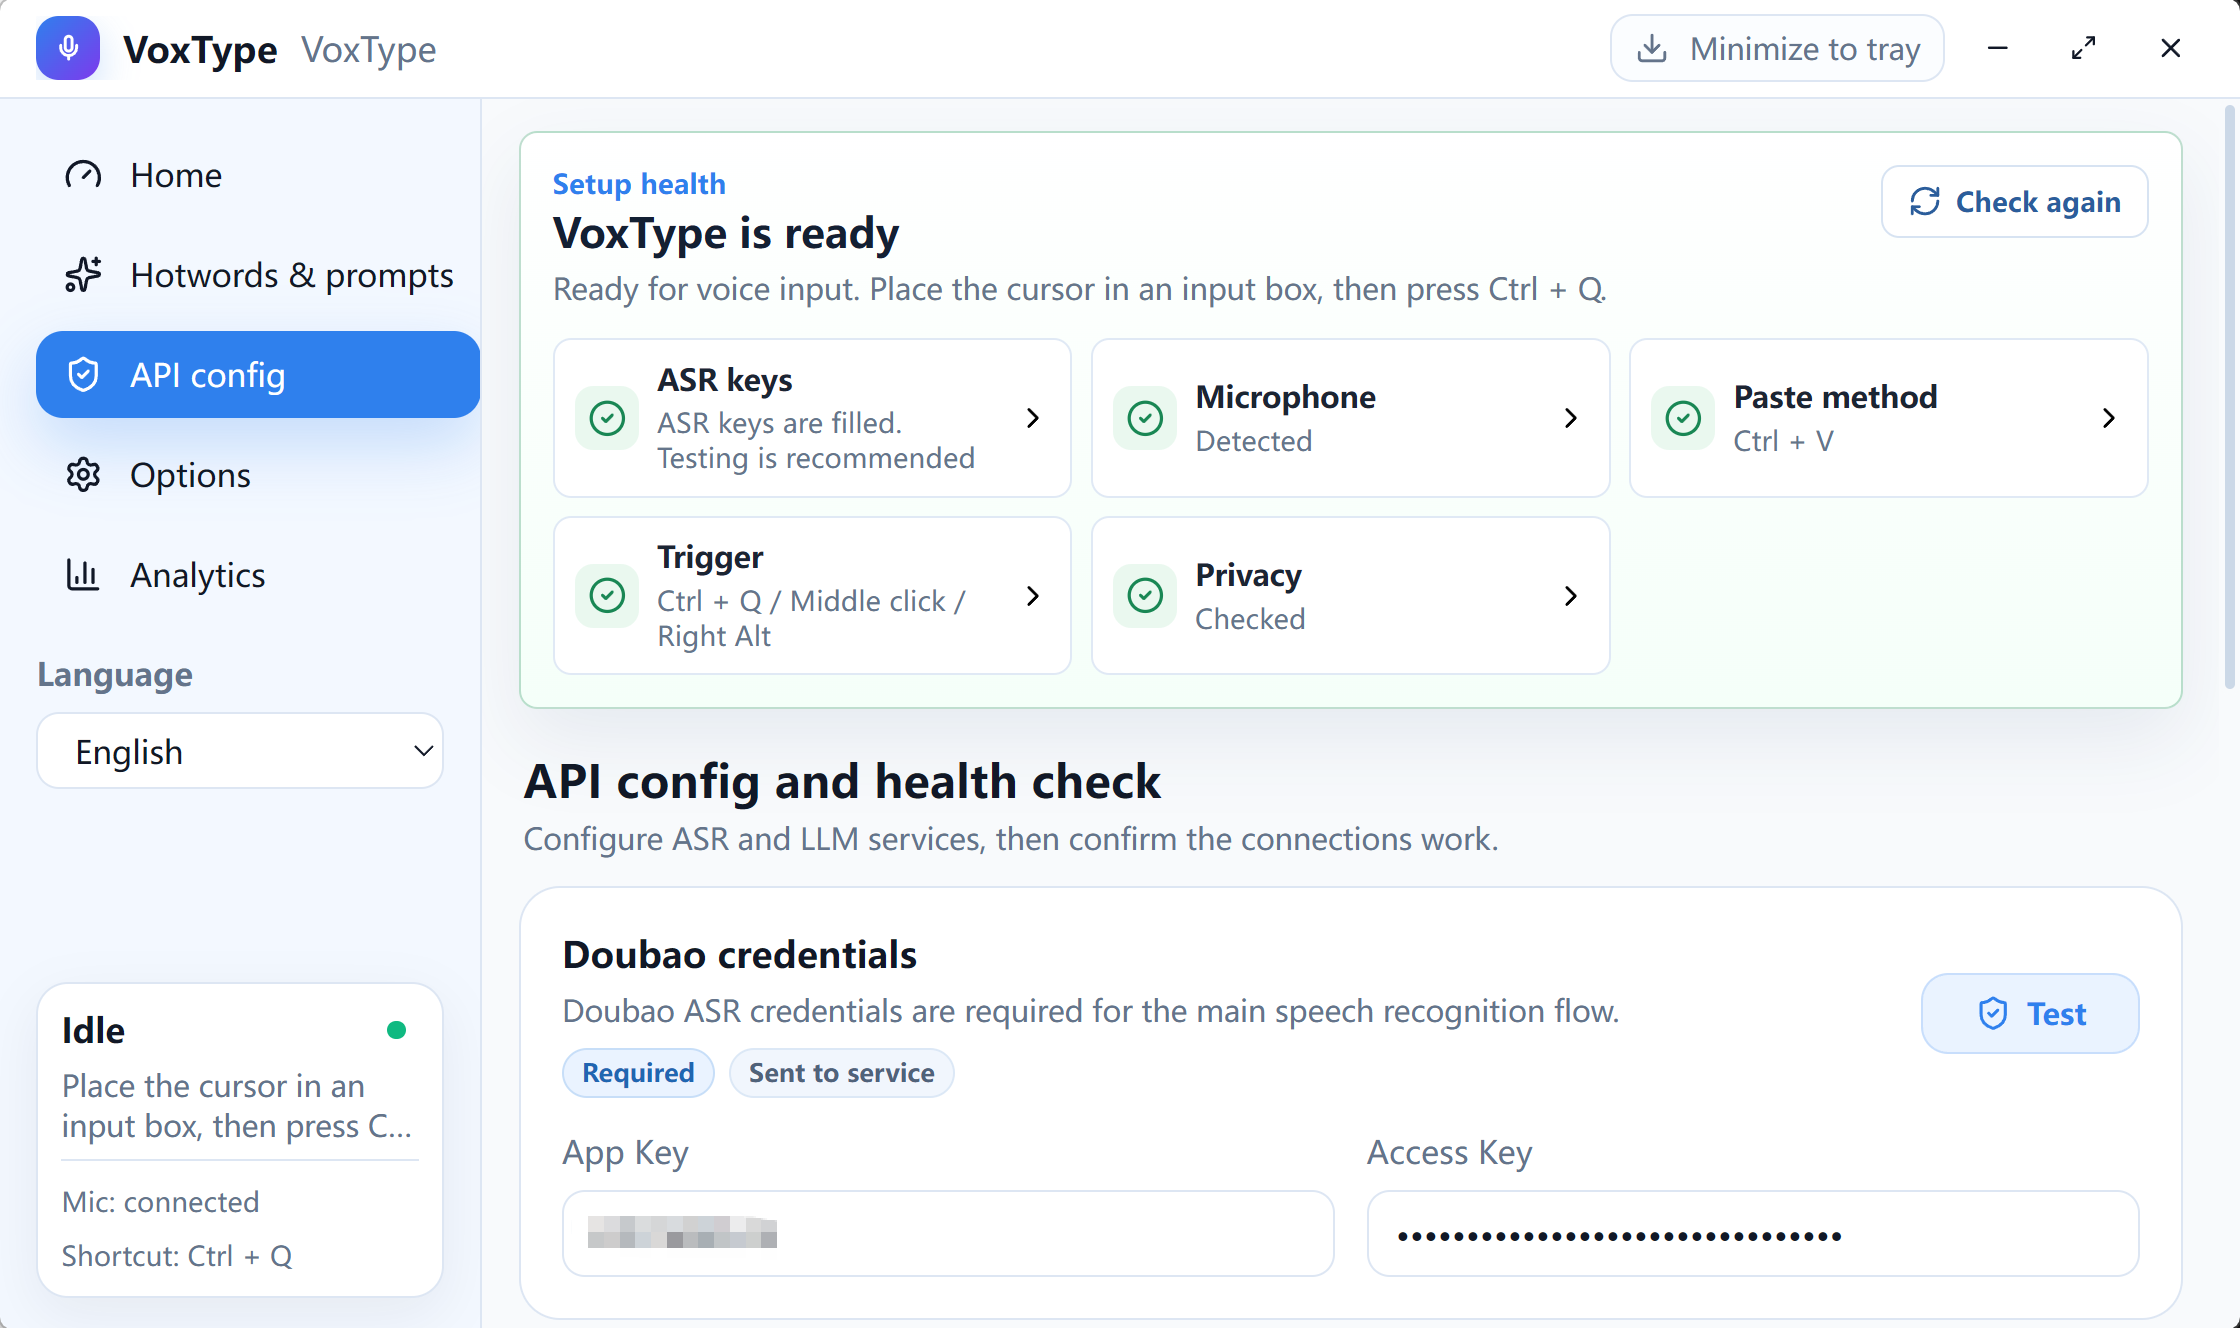Image resolution: width=2240 pixels, height=1328 pixels.
Task: Click the App Key field label
Action: point(626,1153)
